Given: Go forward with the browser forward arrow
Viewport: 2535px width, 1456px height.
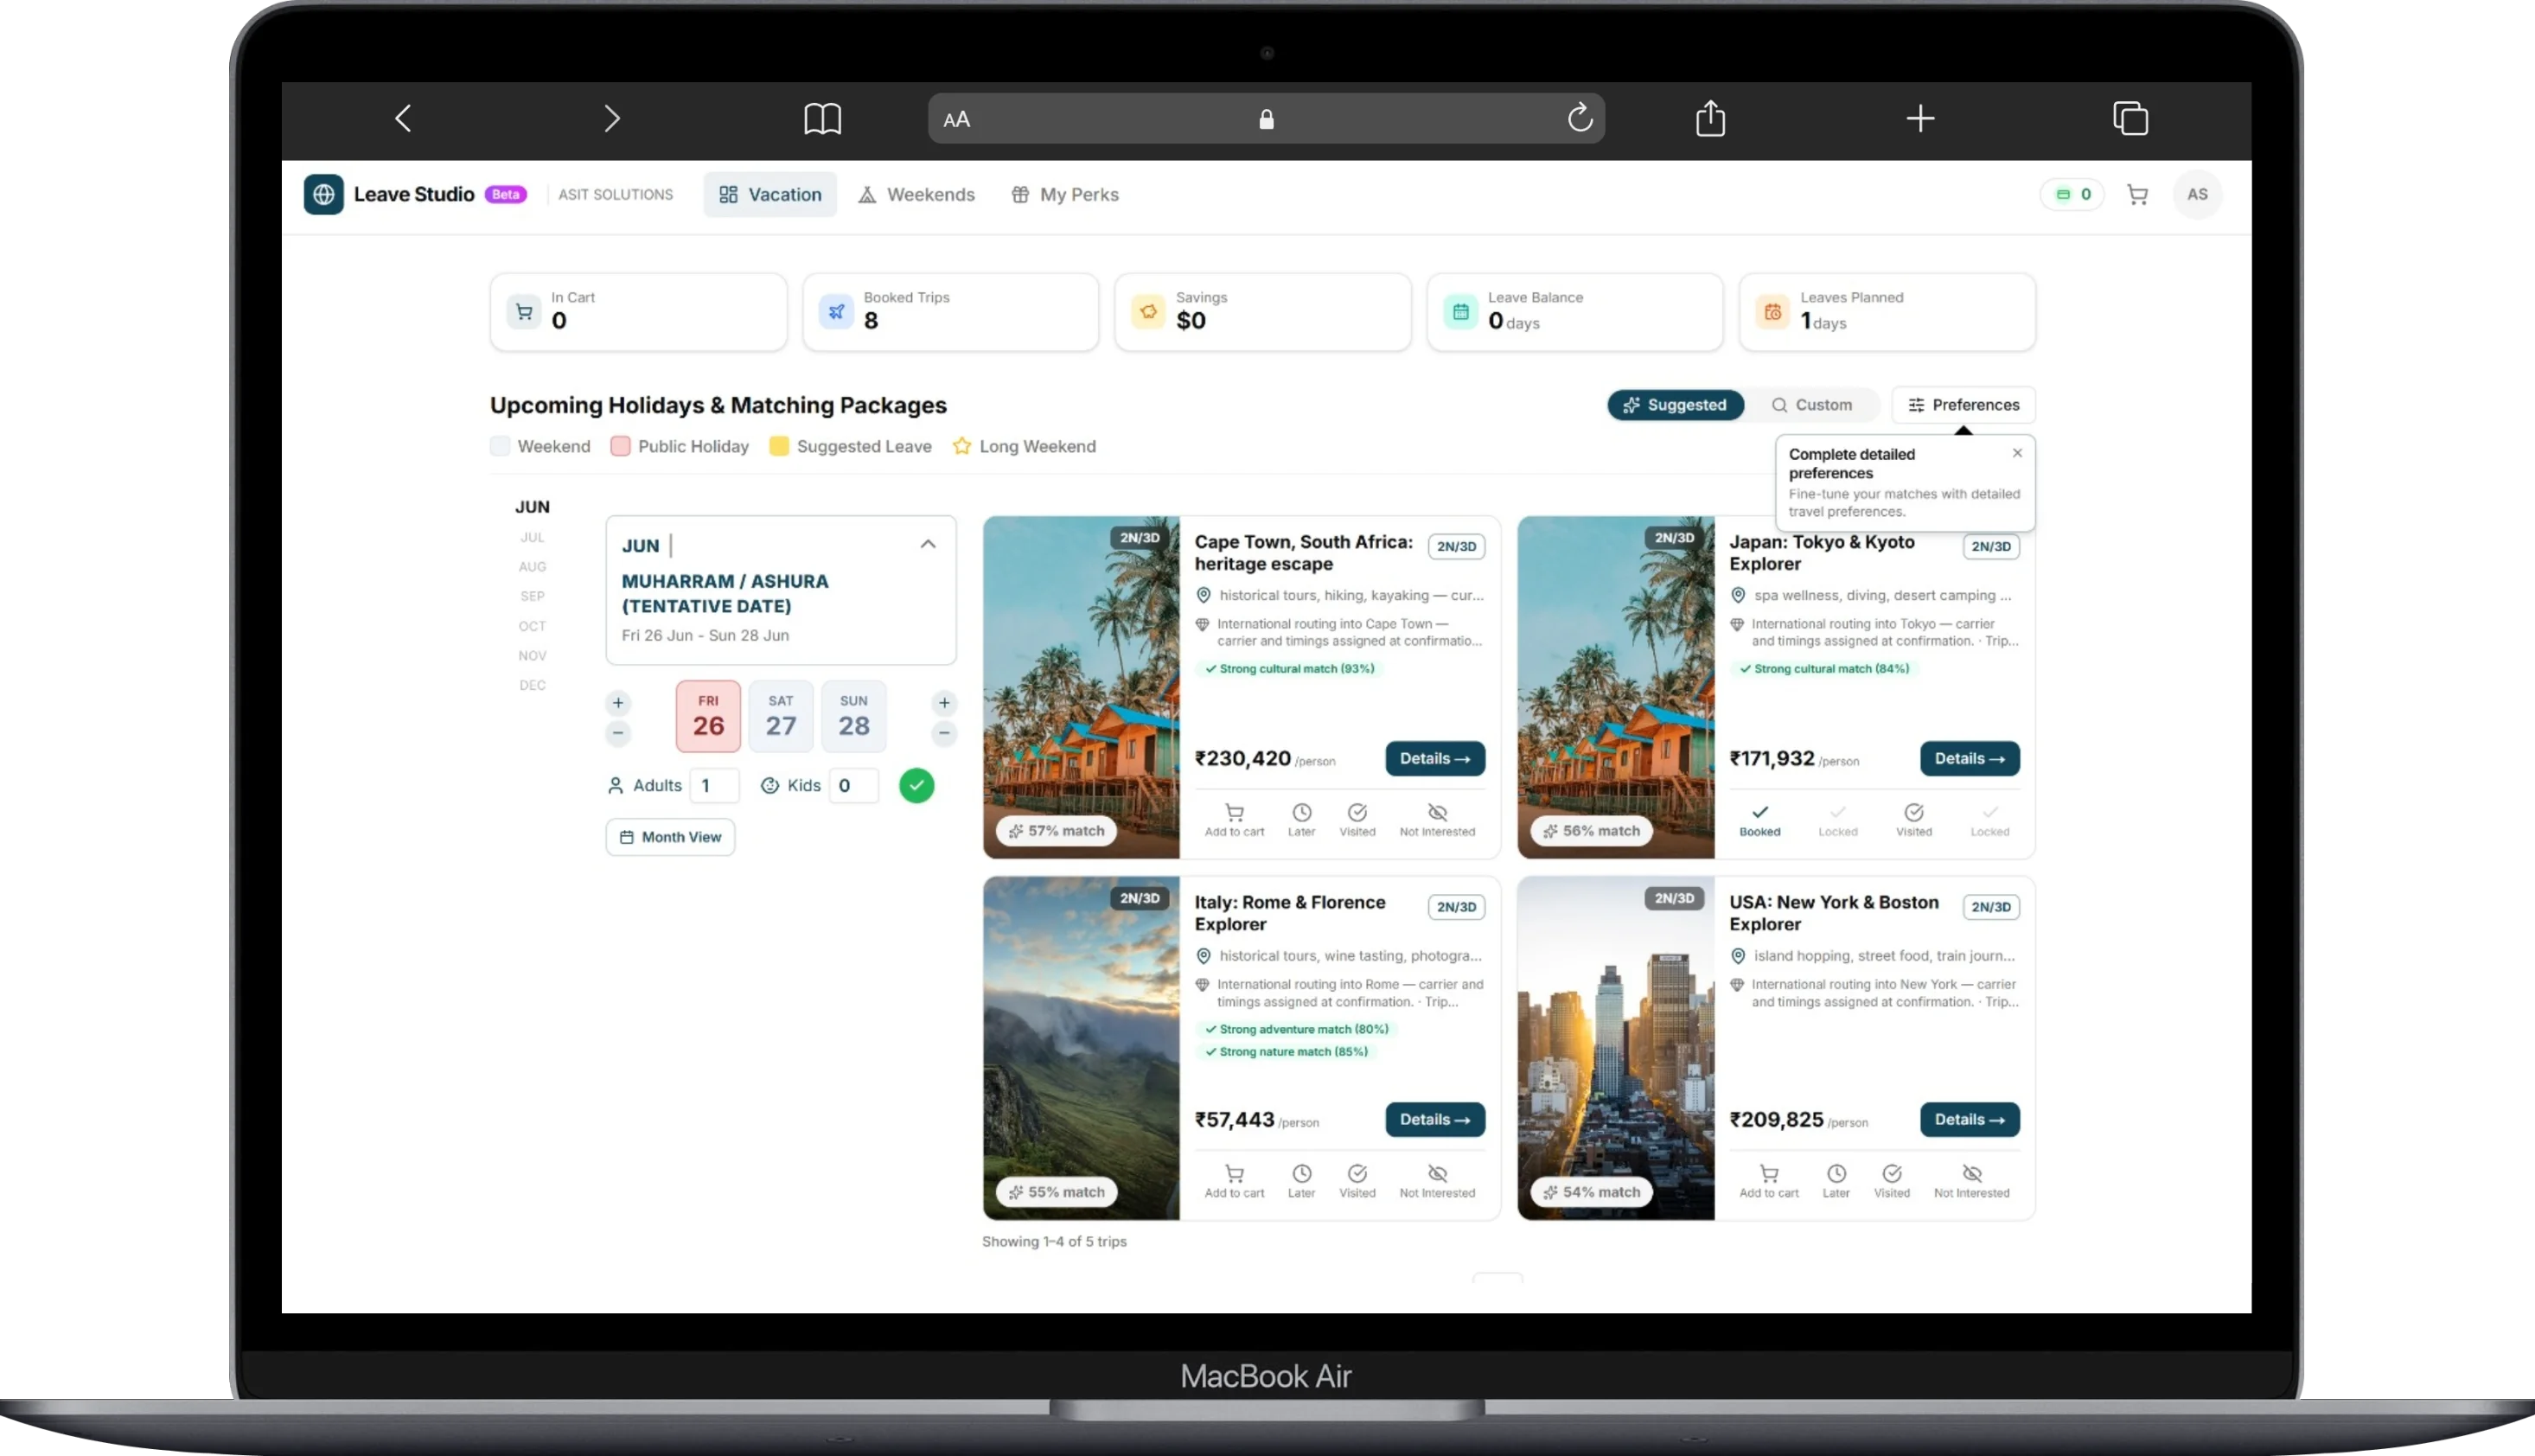Looking at the screenshot, I should (612, 119).
